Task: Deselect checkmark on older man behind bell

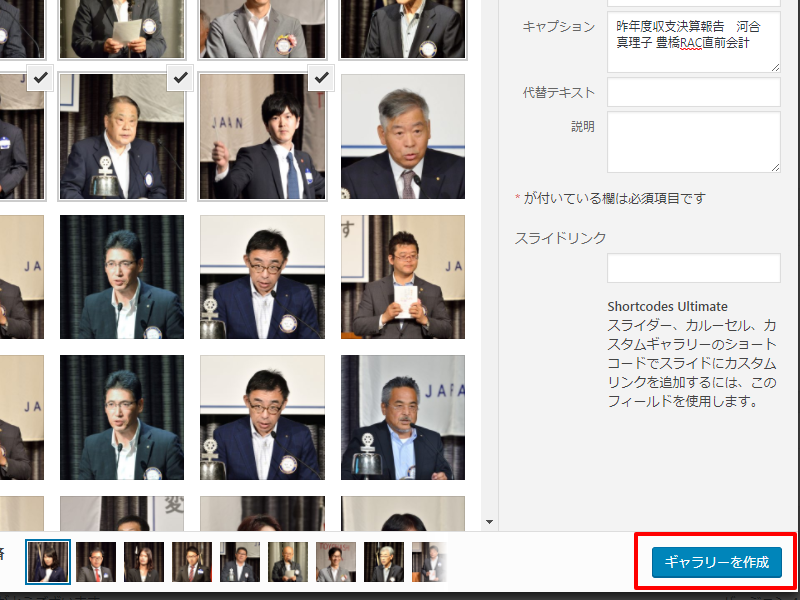Action: coord(180,77)
